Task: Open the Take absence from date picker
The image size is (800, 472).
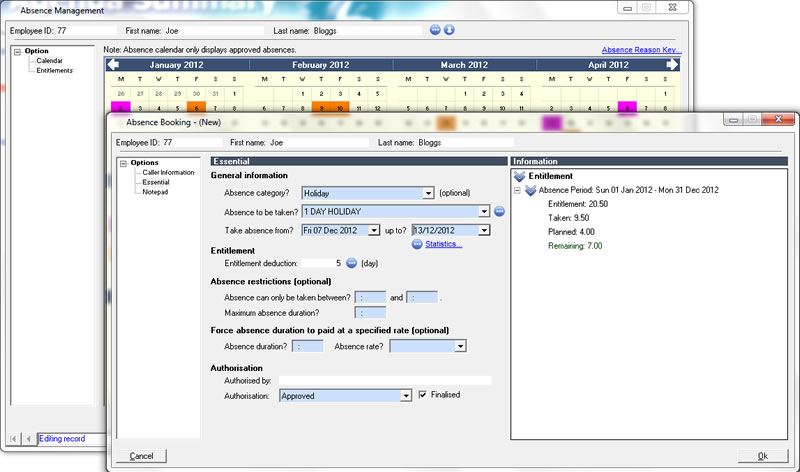Action: point(374,230)
